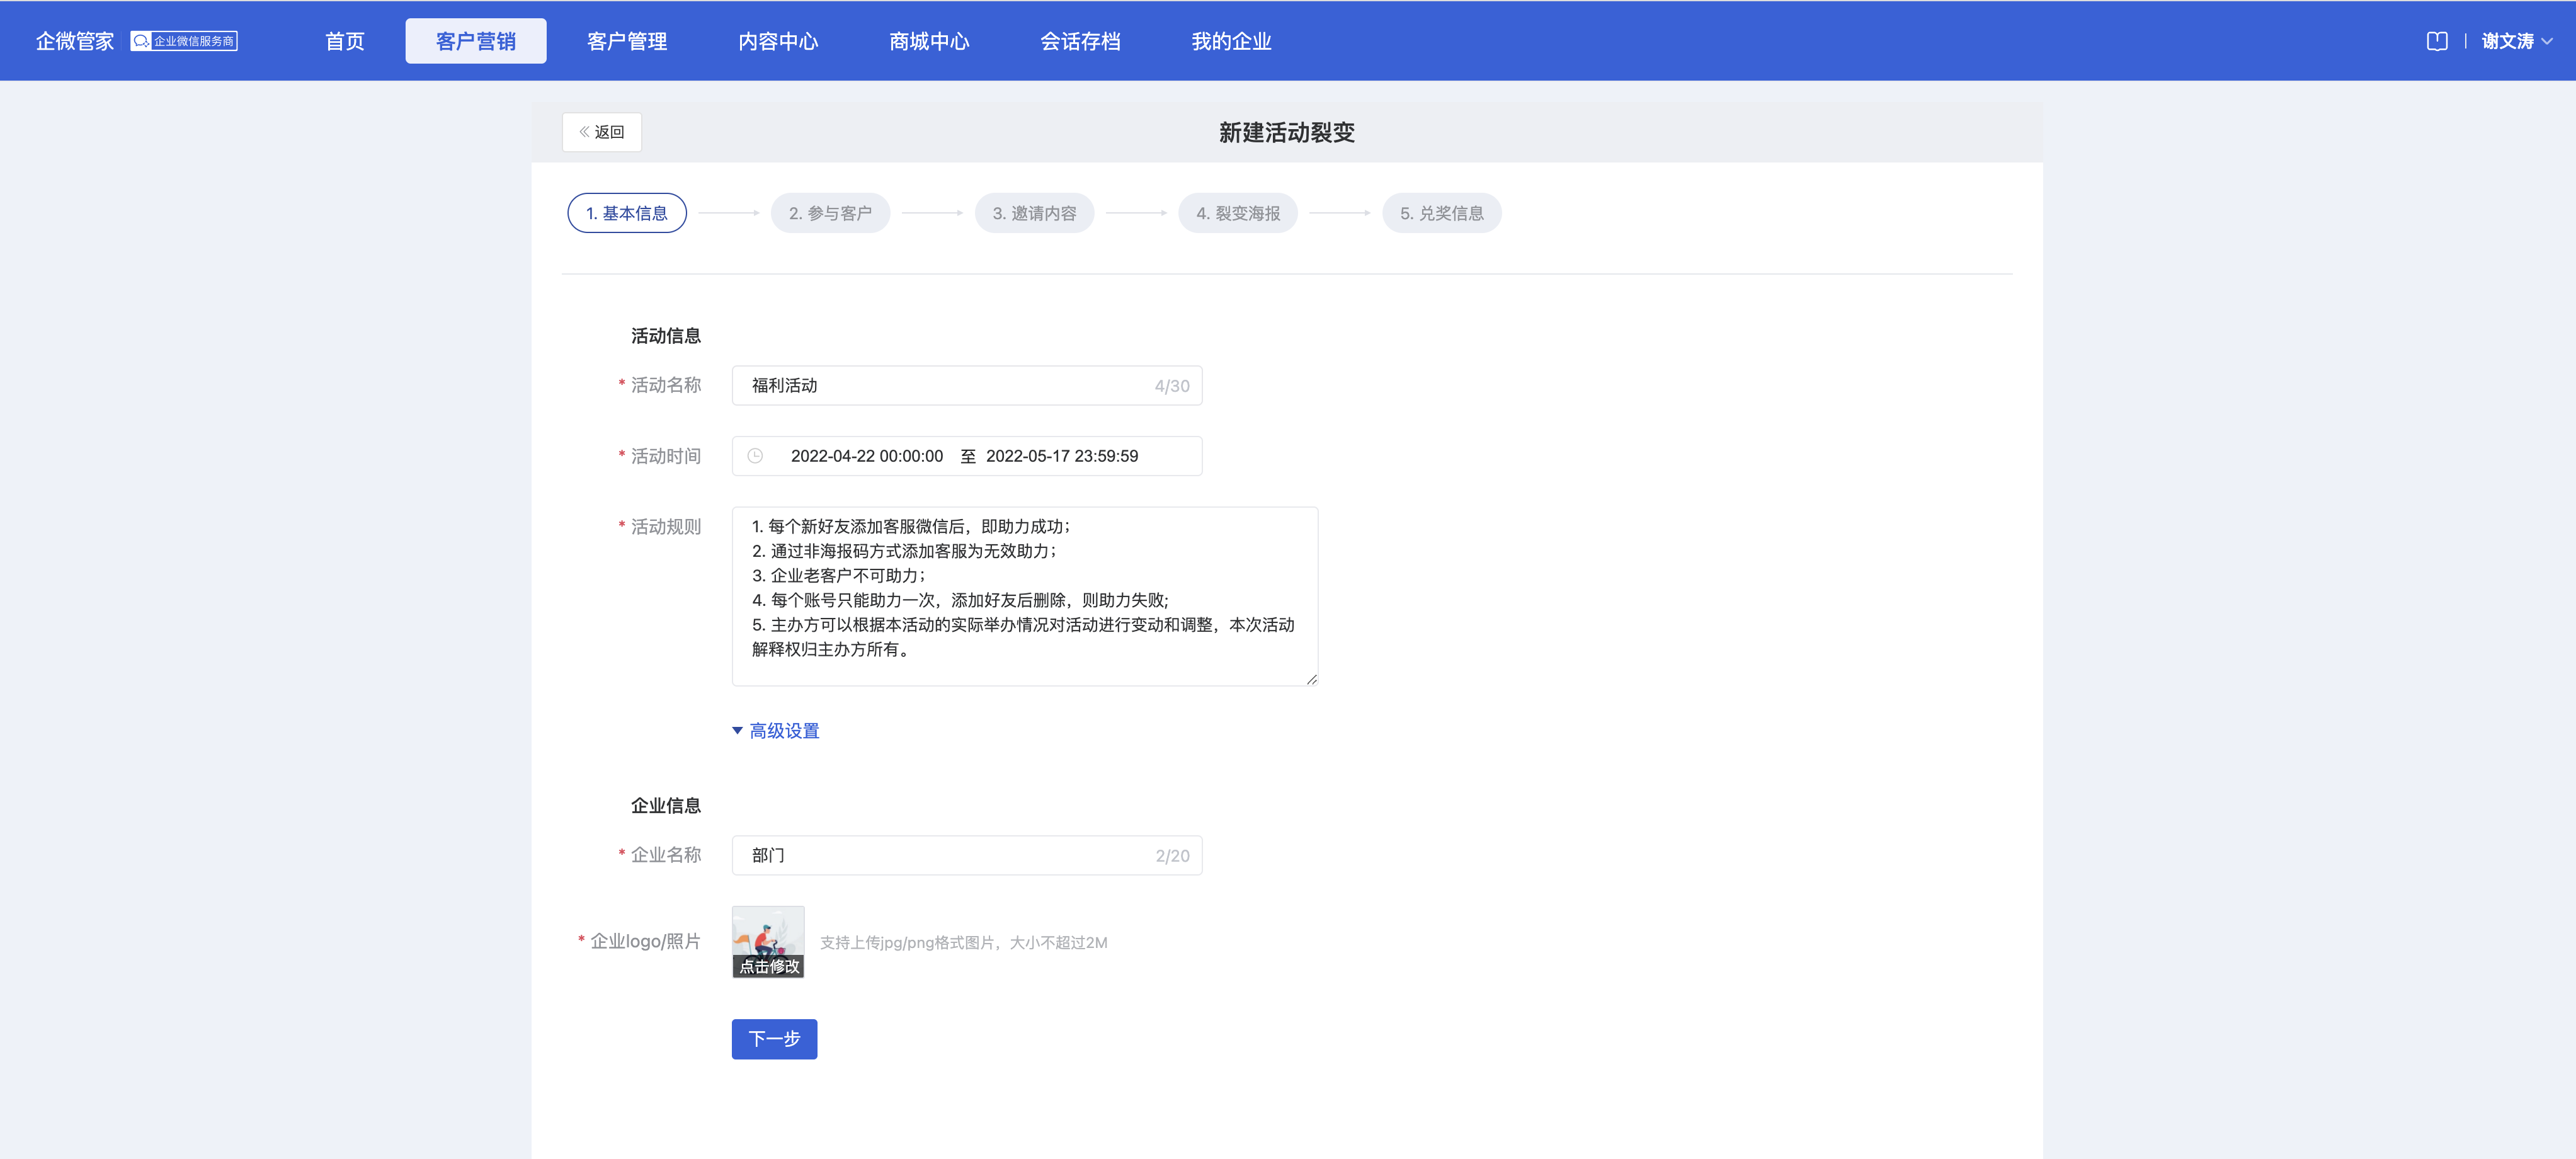Open 客户管理 menu

[x=627, y=41]
